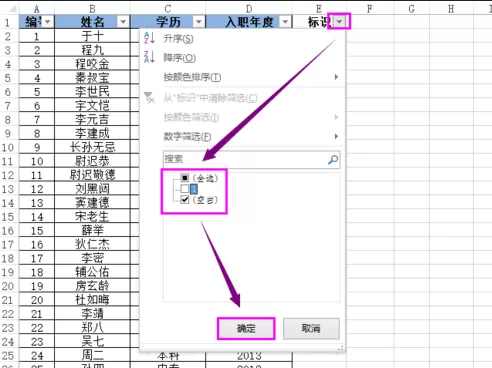The width and height of the screenshot is (492, 368).
Task: Select cell containing 周二
Action: (92, 355)
